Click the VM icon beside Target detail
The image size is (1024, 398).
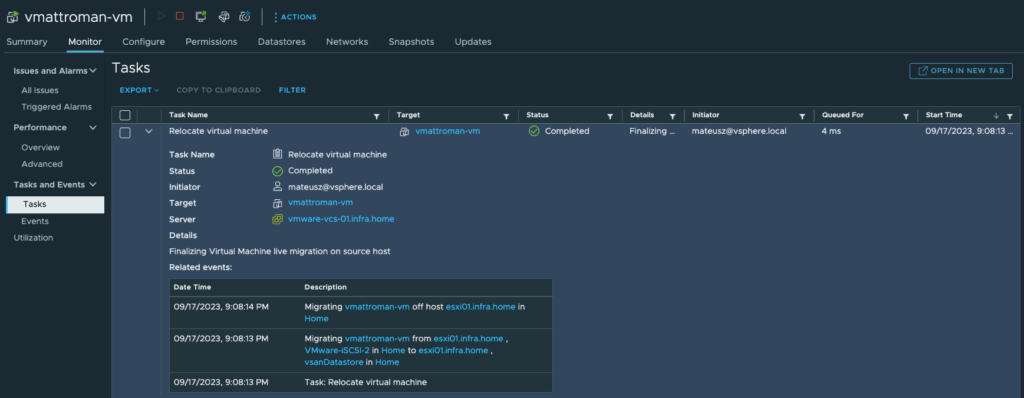click(277, 203)
